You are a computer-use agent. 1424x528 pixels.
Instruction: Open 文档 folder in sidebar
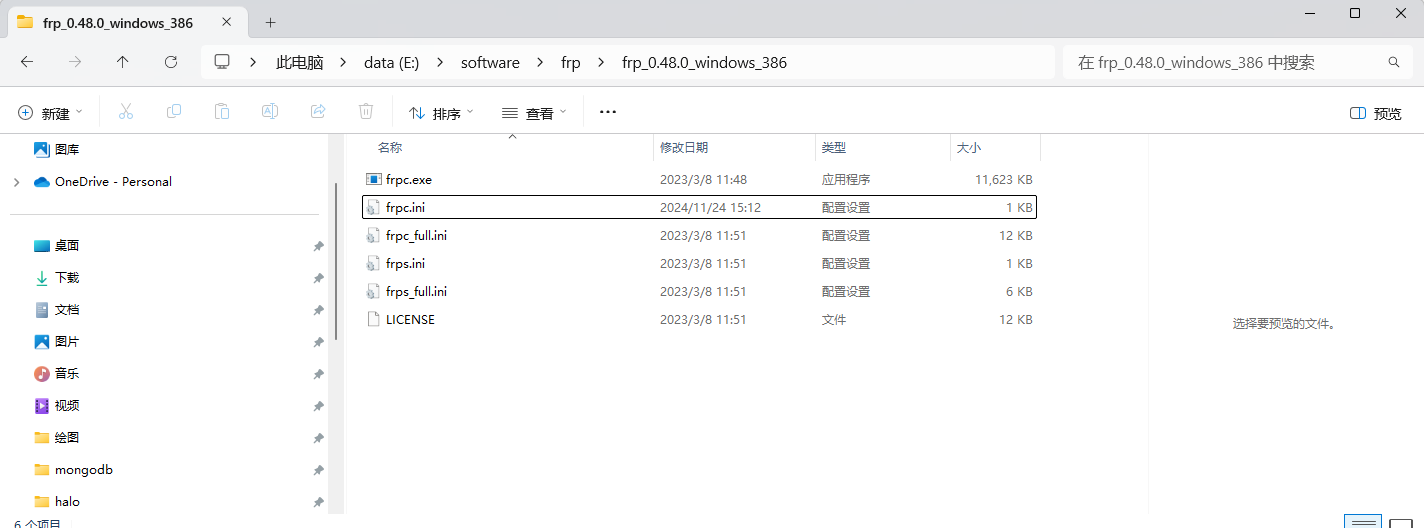(x=67, y=310)
